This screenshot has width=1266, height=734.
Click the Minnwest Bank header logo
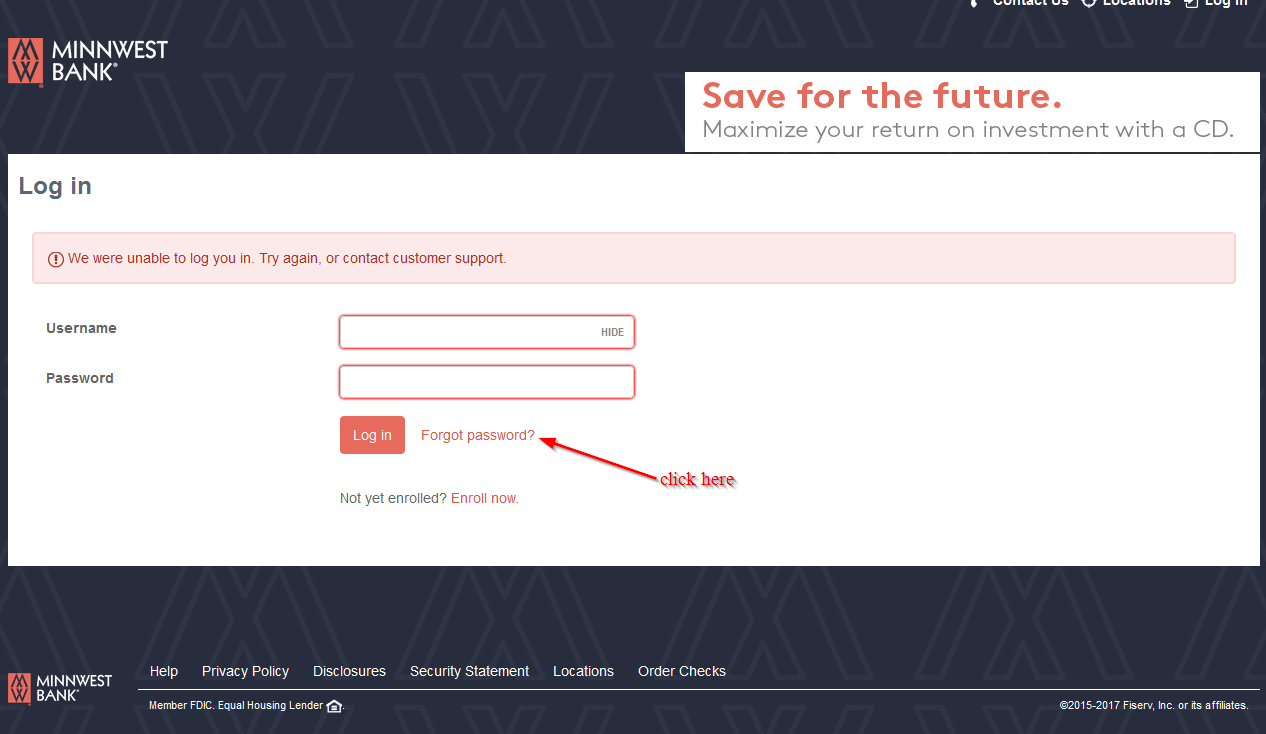88,62
